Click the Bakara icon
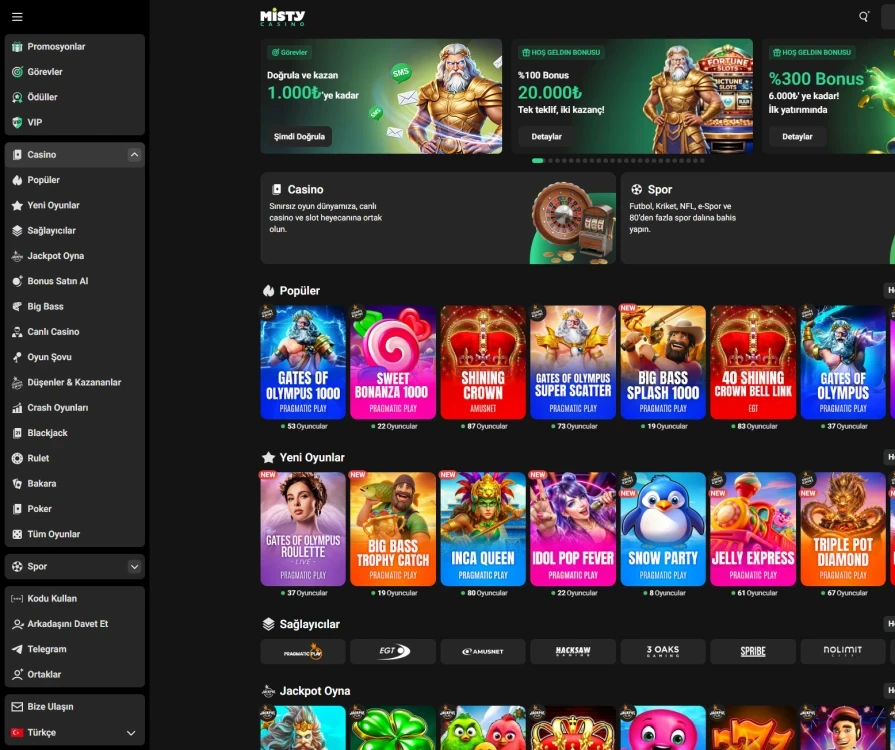 click(x=17, y=484)
